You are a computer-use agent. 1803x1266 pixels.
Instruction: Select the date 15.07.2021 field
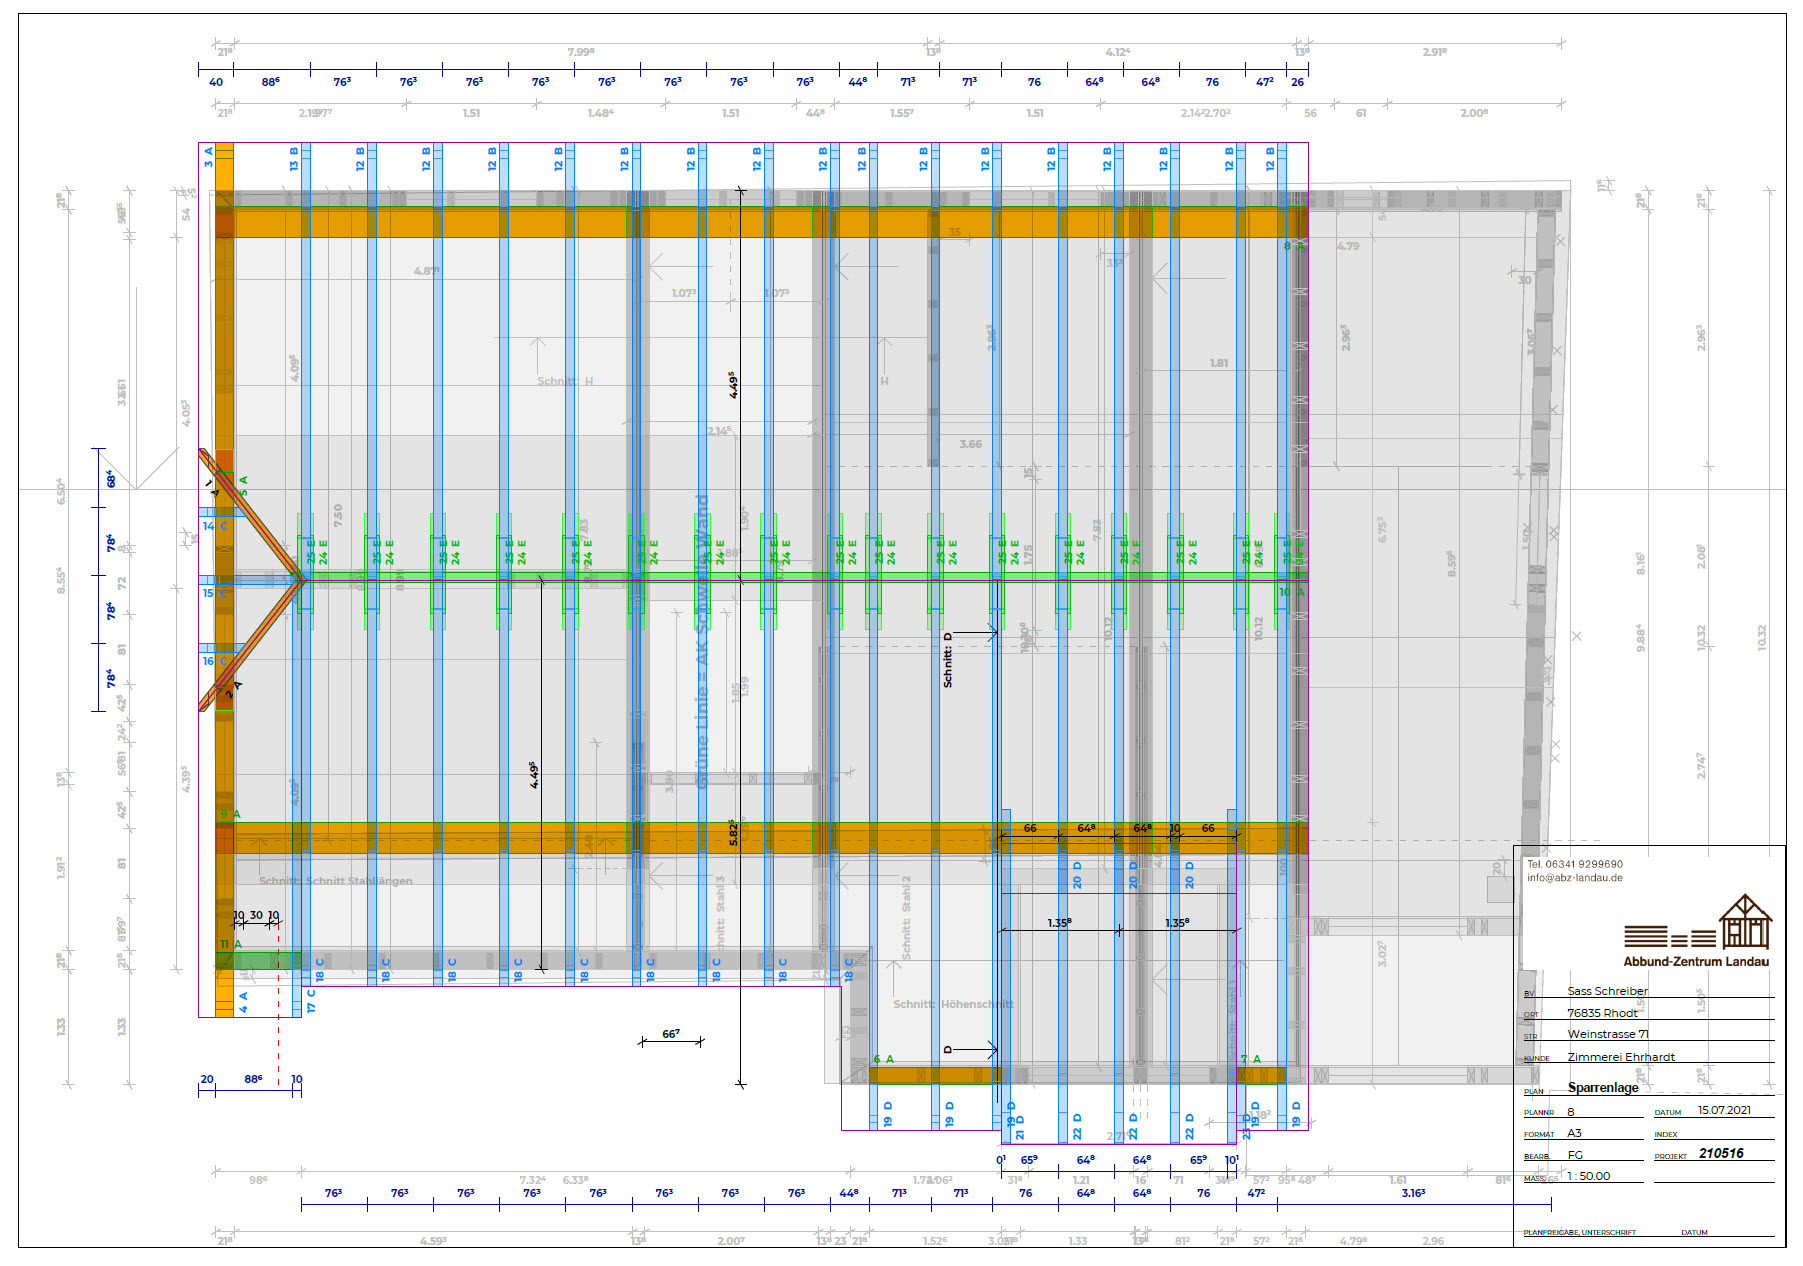1724,1110
